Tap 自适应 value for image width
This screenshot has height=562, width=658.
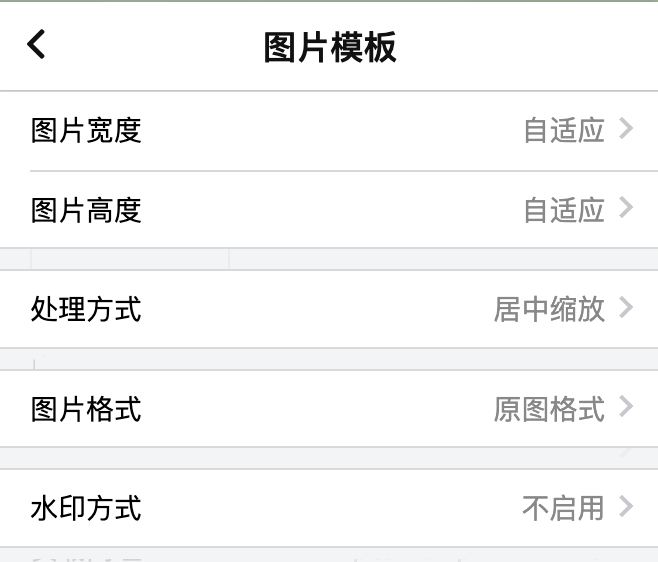[x=564, y=131]
